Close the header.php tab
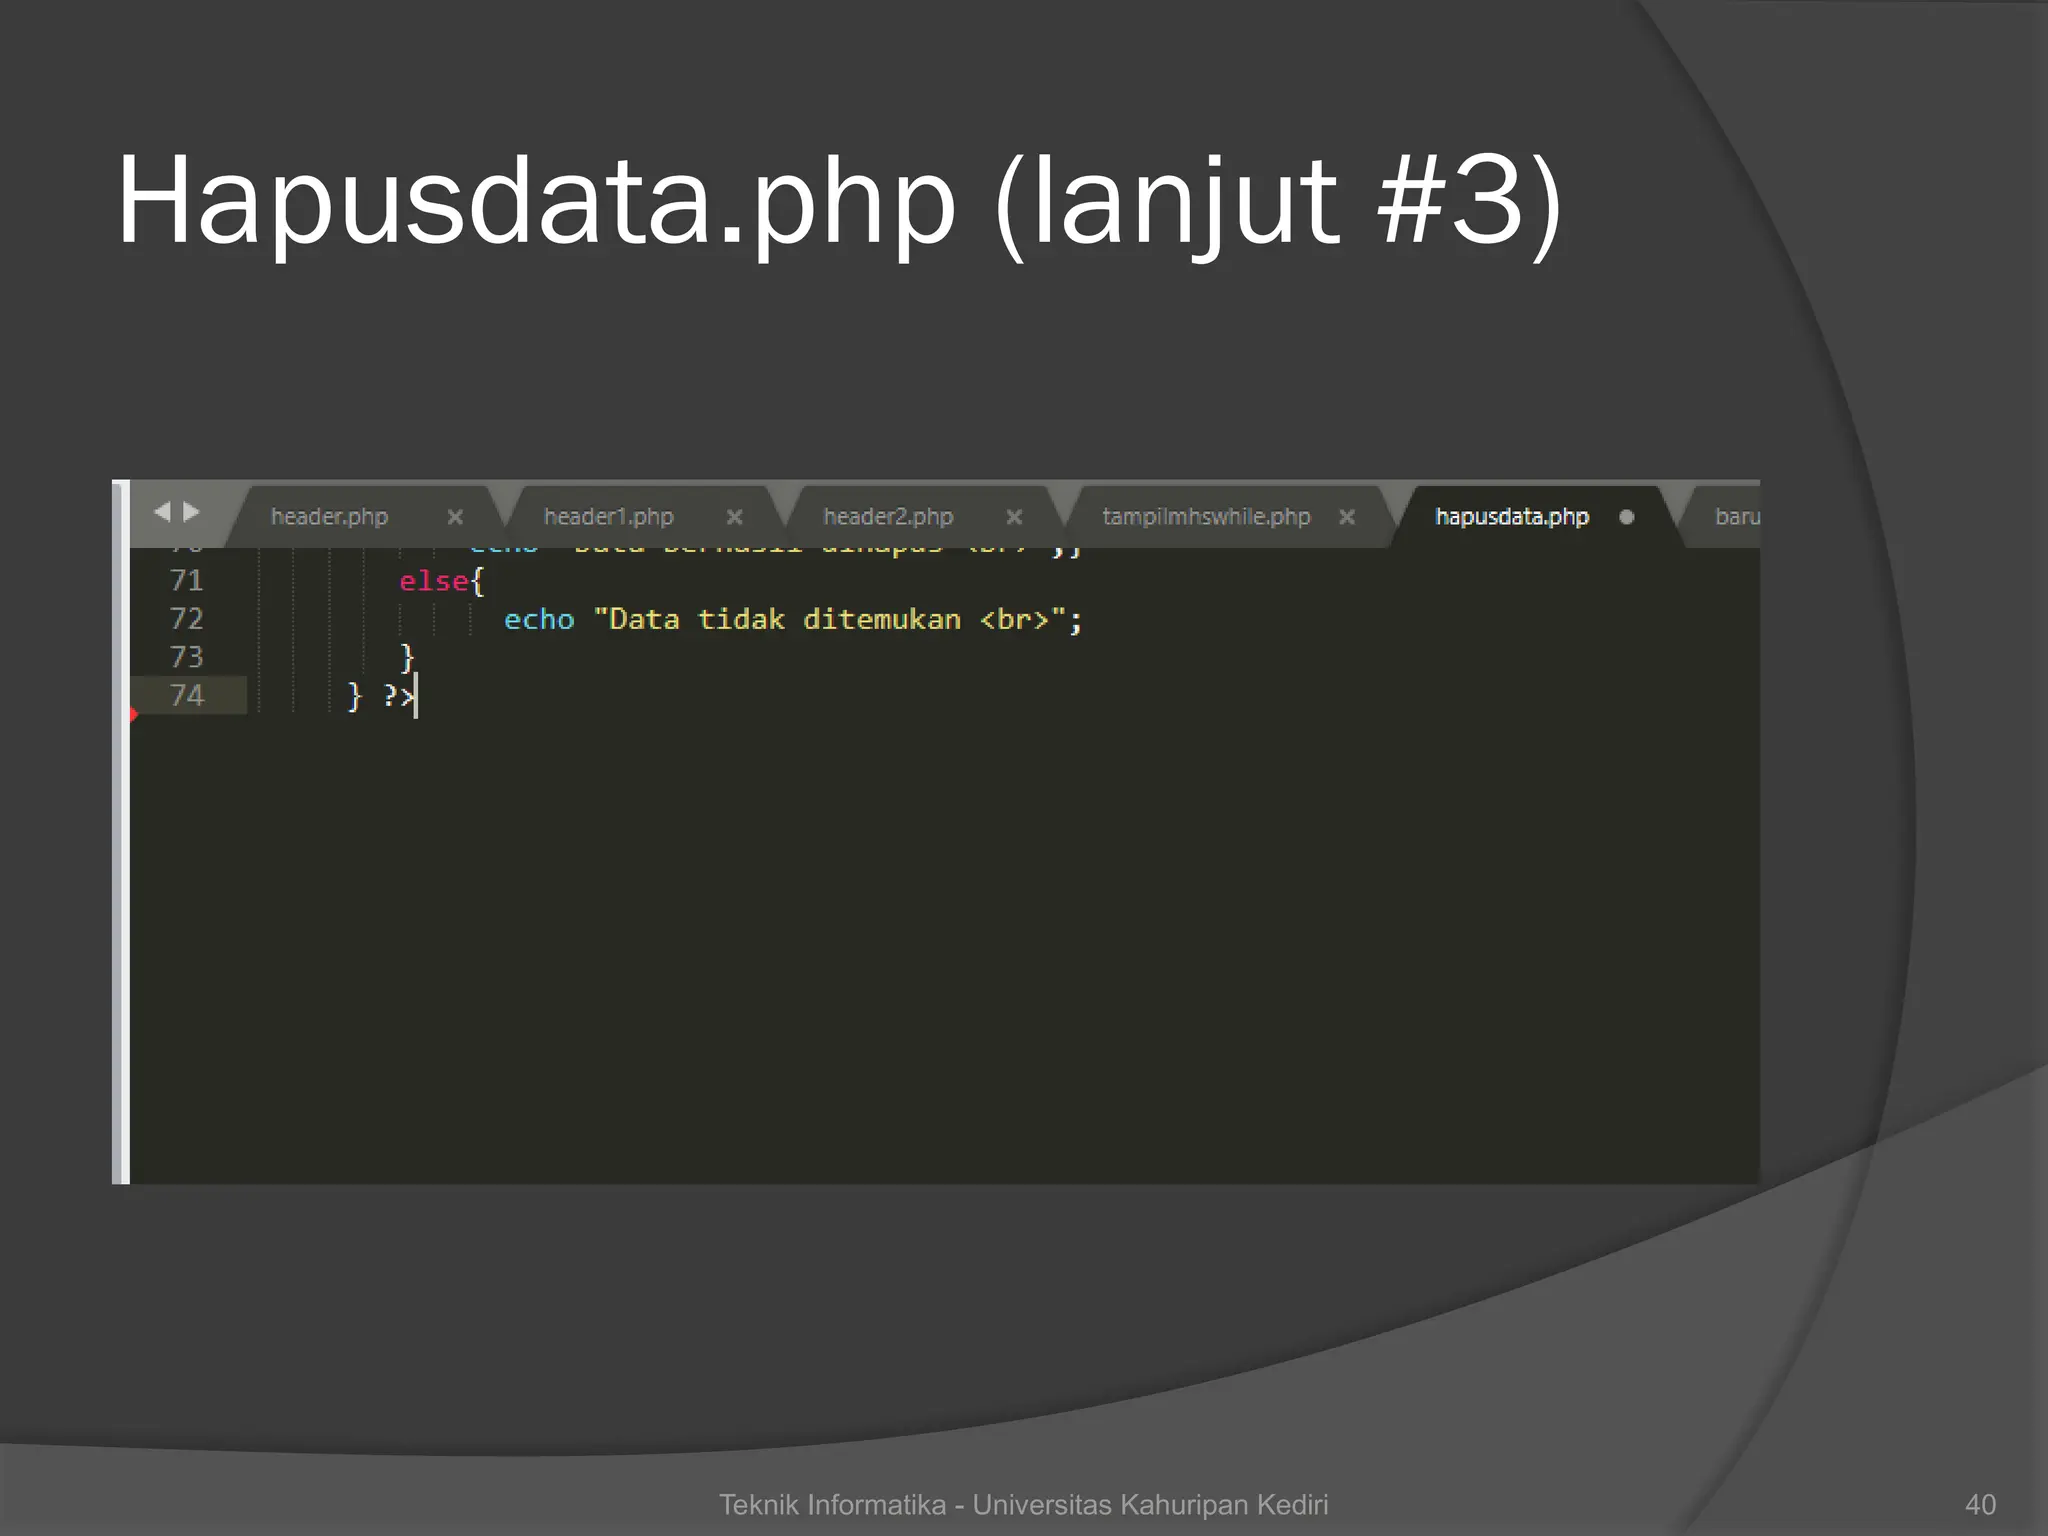Screen dimensions: 2048x1536 (455, 517)
